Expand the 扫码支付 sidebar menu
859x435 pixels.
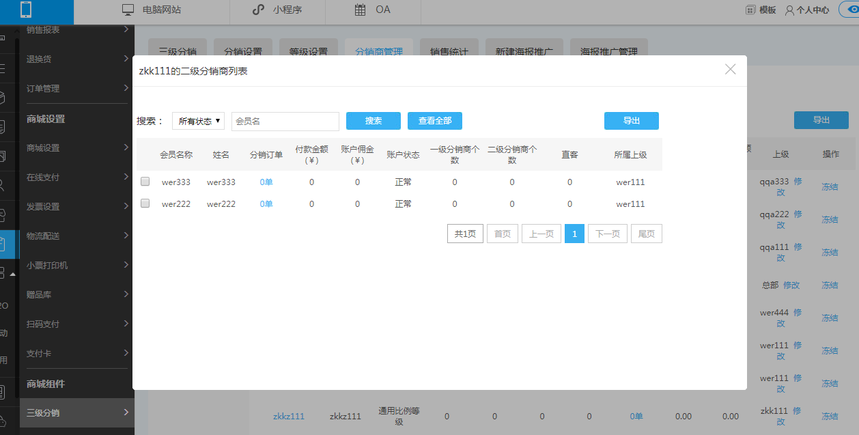point(77,324)
